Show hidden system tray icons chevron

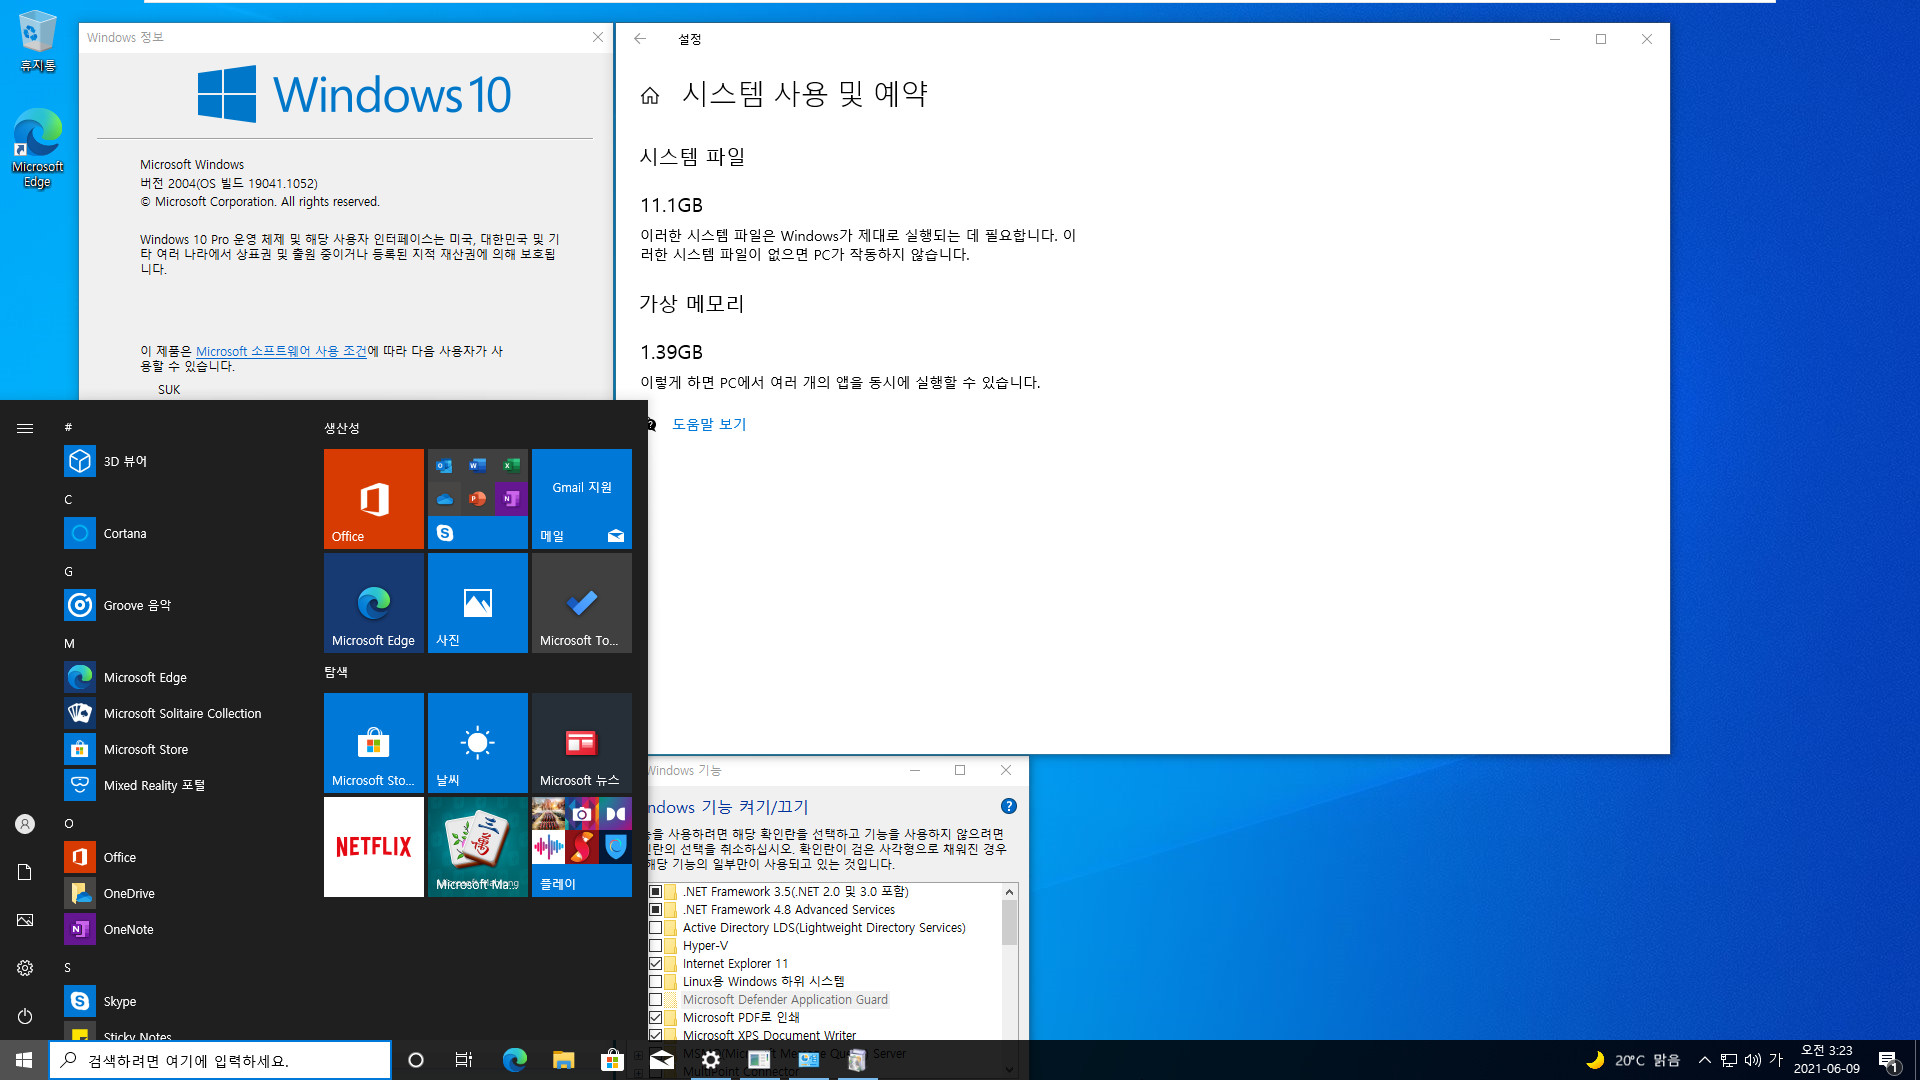click(x=1705, y=1060)
